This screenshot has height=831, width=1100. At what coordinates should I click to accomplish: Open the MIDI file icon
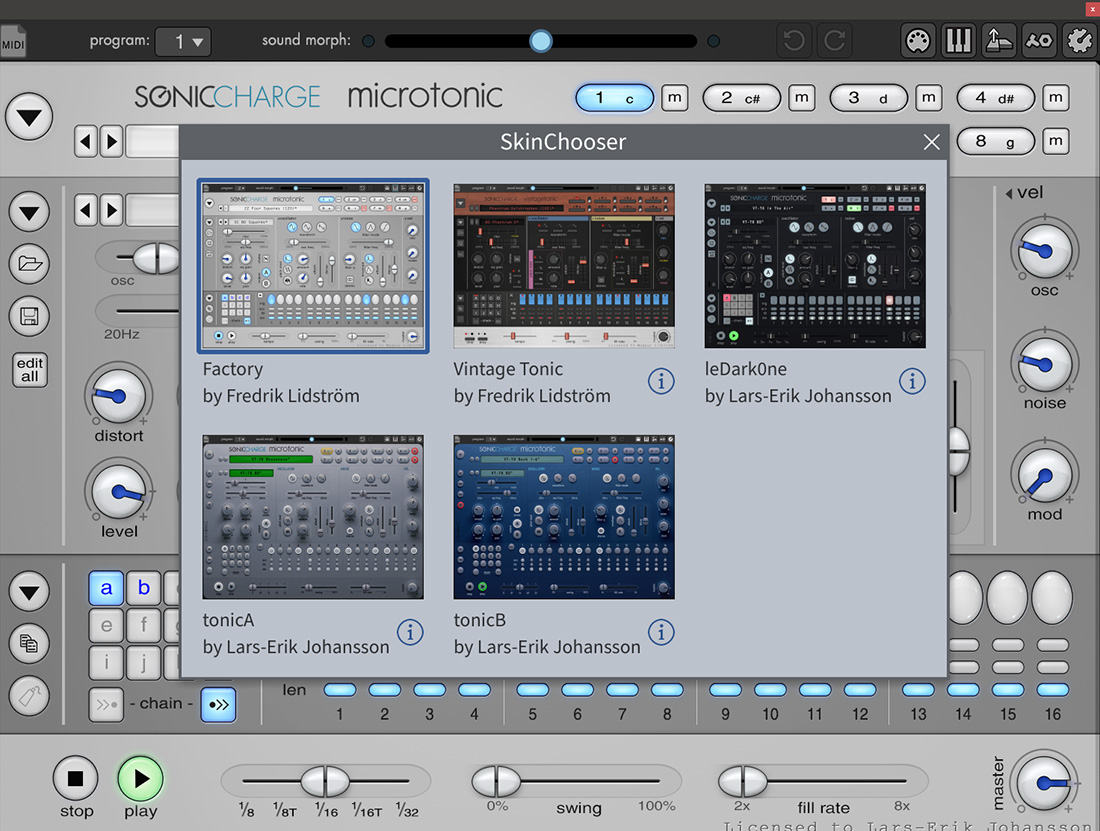click(13, 42)
